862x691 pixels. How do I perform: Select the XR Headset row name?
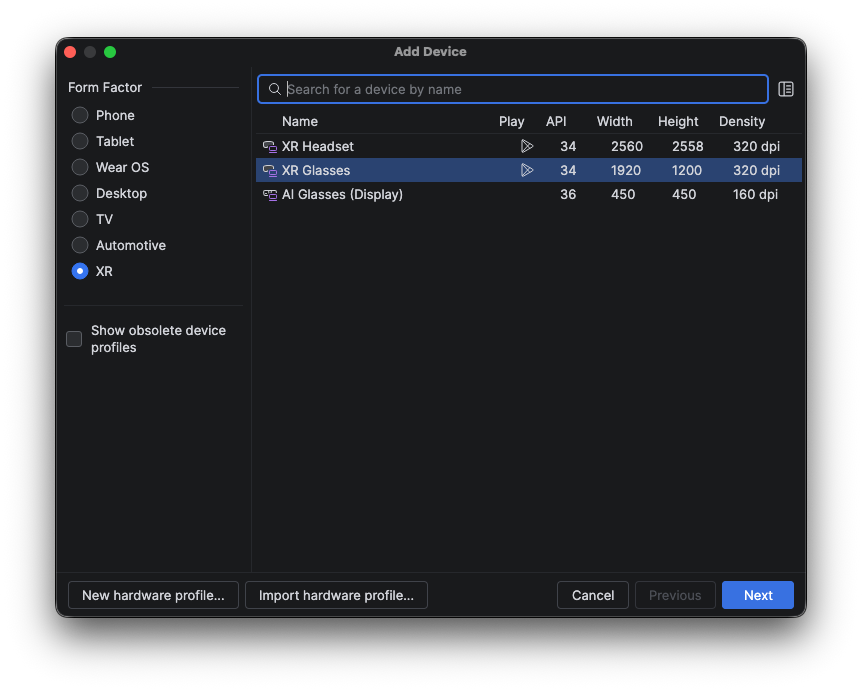318,146
